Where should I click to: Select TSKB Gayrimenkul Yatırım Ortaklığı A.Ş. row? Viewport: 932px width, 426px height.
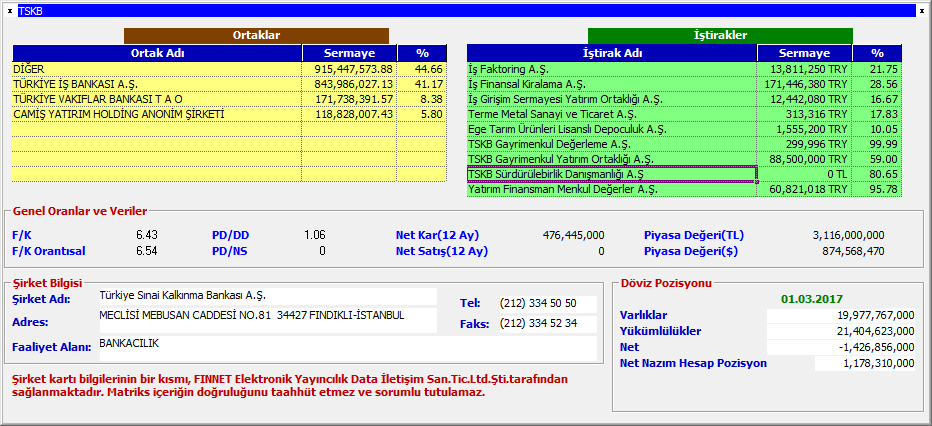point(684,159)
